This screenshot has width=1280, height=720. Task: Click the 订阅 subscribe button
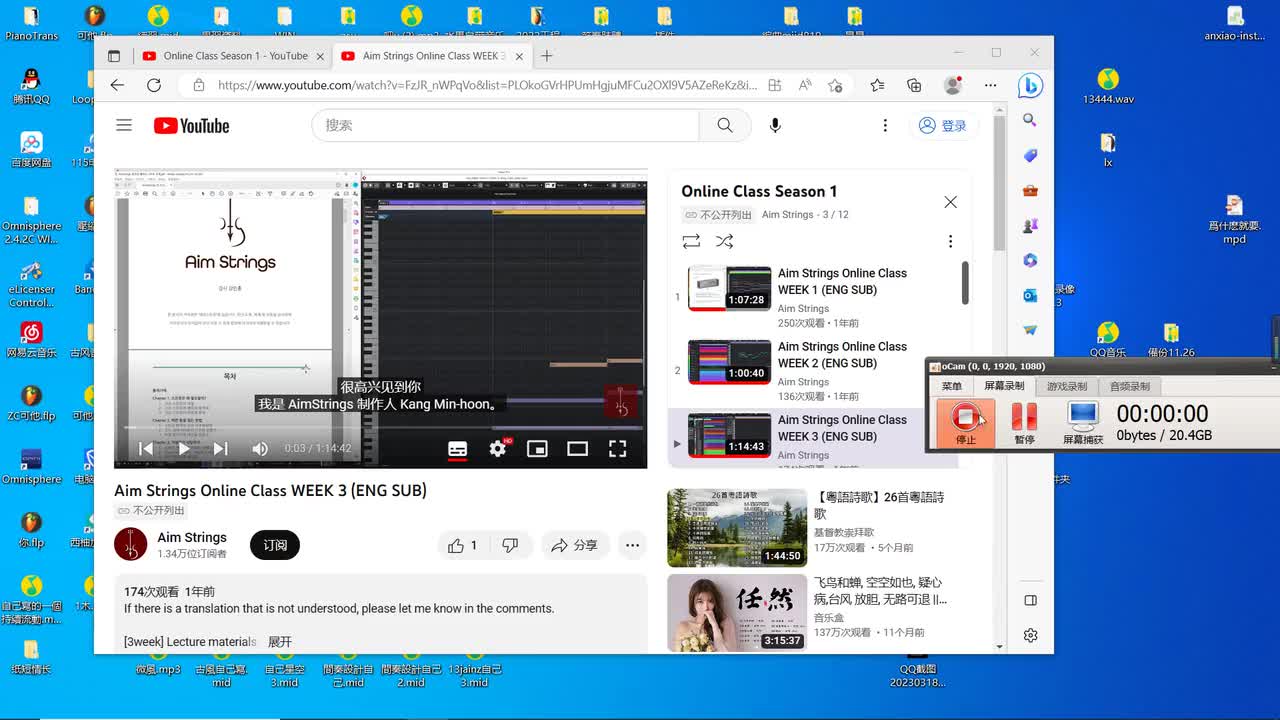click(275, 545)
